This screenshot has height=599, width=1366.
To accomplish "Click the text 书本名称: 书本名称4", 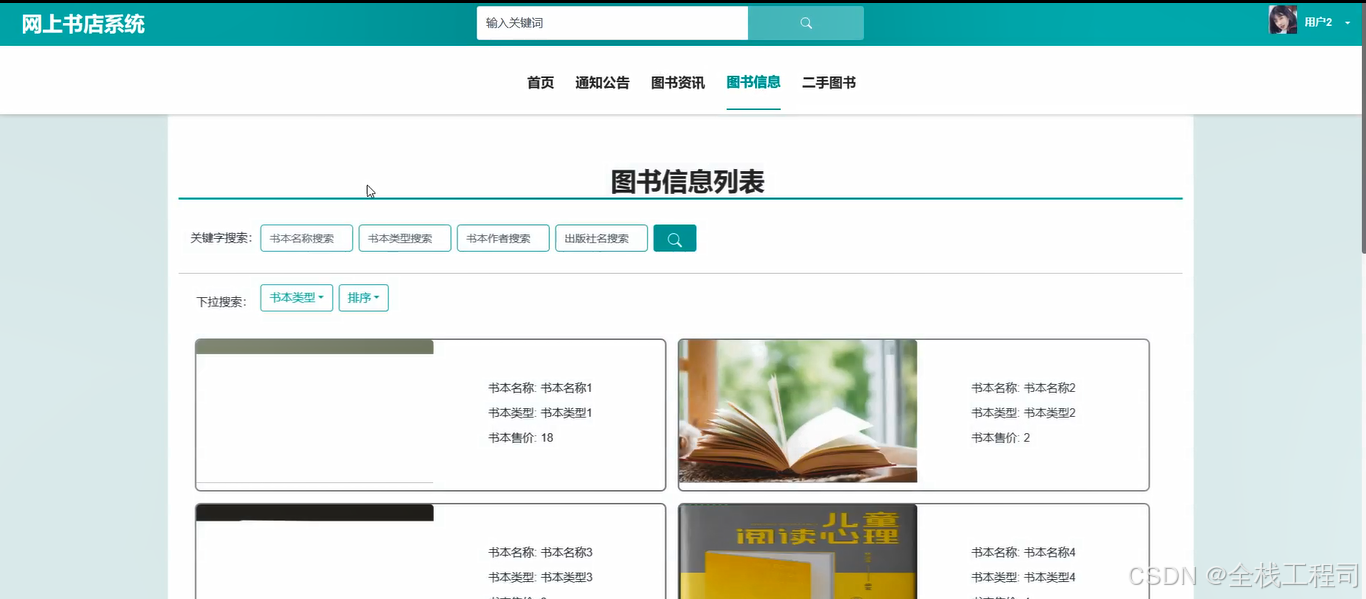I will [1023, 552].
